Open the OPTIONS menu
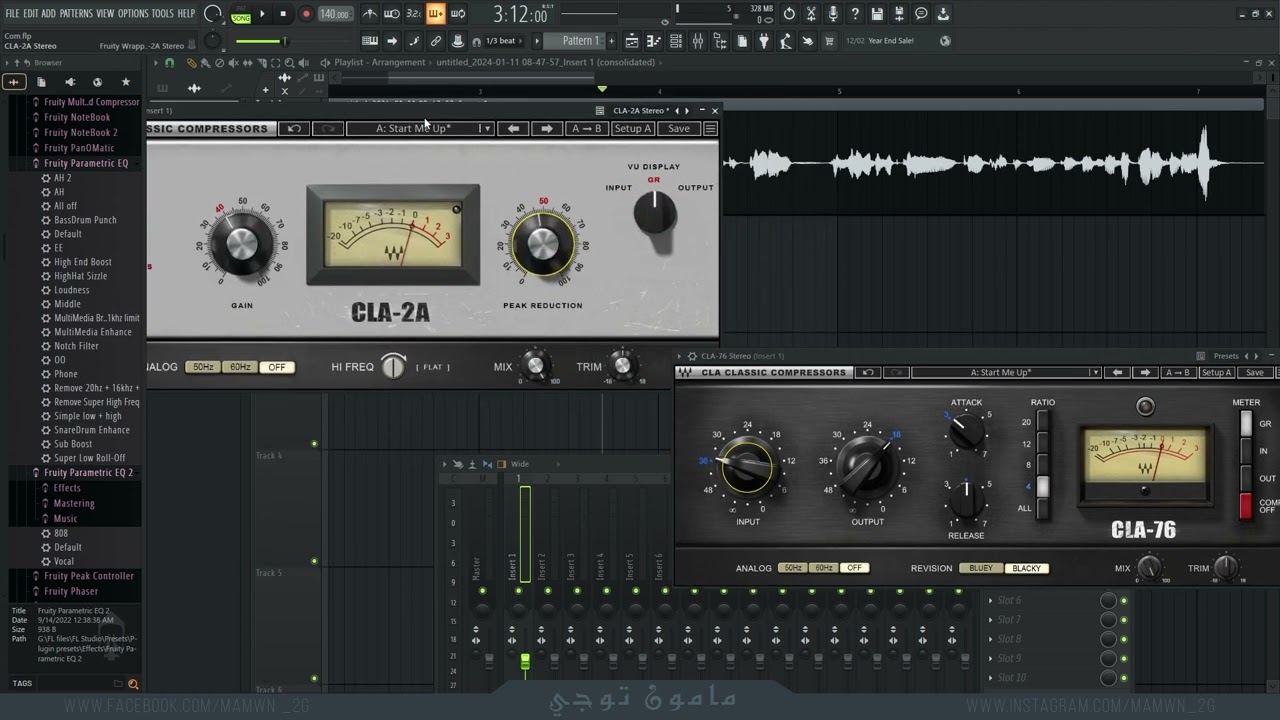Image resolution: width=1280 pixels, height=720 pixels. (133, 14)
